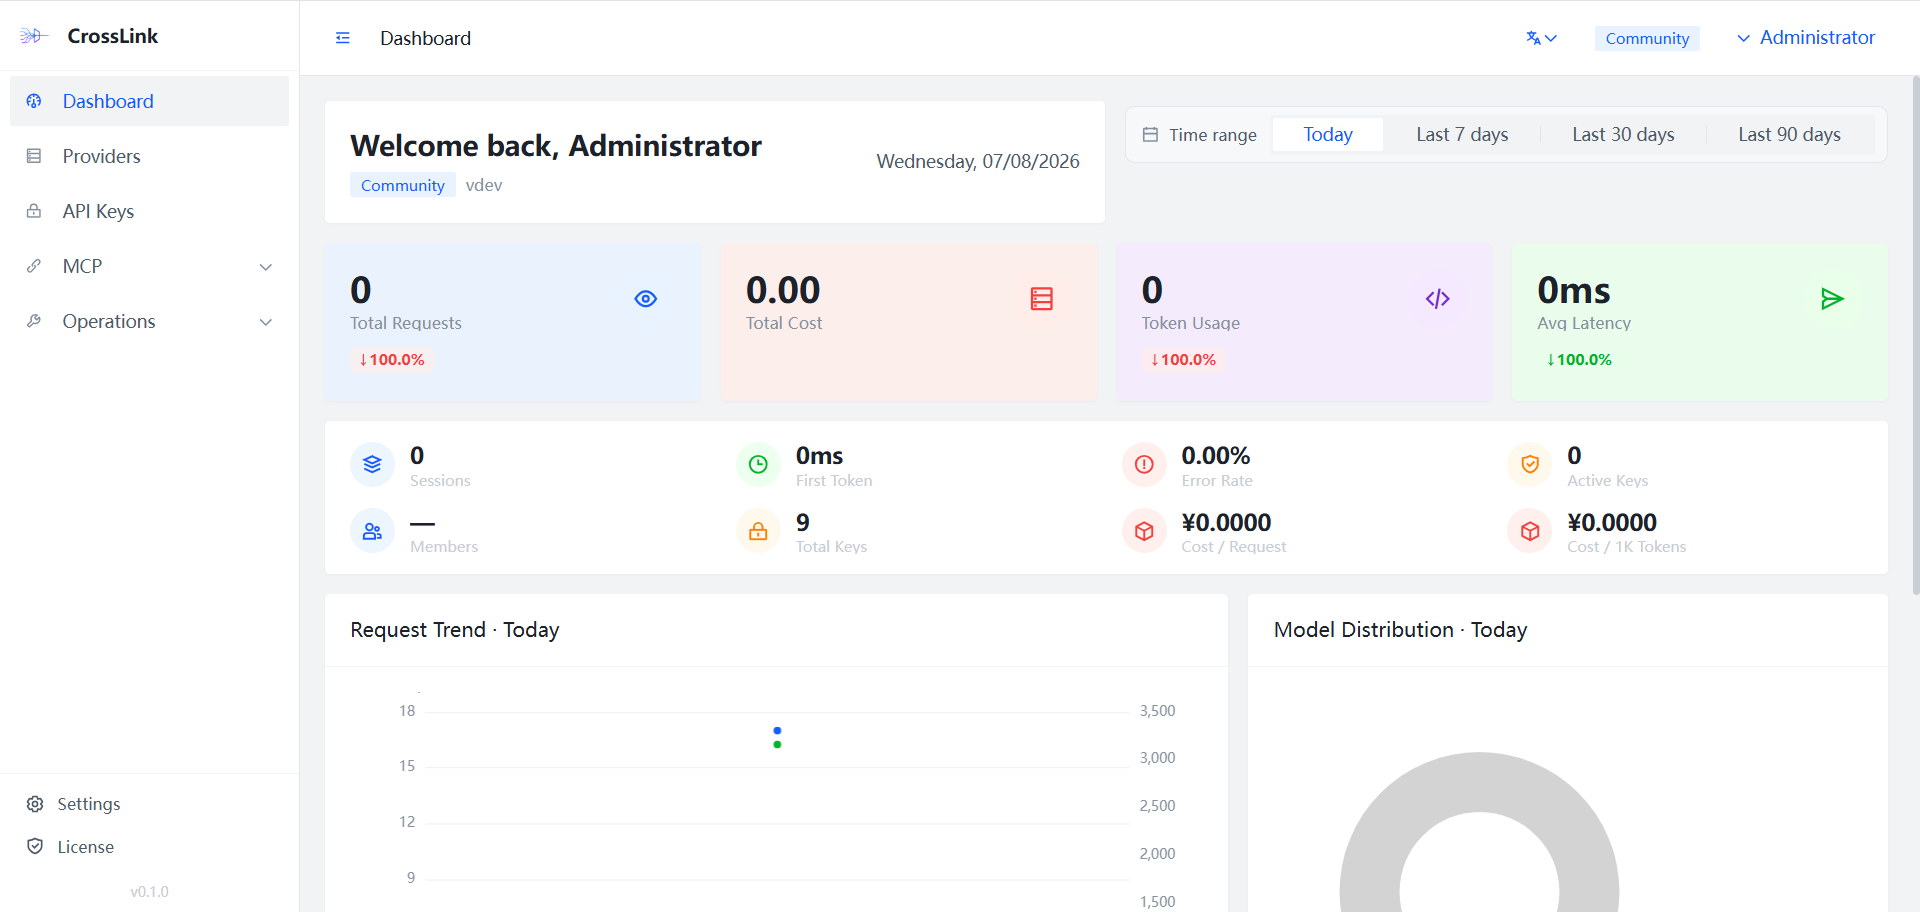Click the Community tag under welcome
The image size is (1920, 912).
[403, 185]
